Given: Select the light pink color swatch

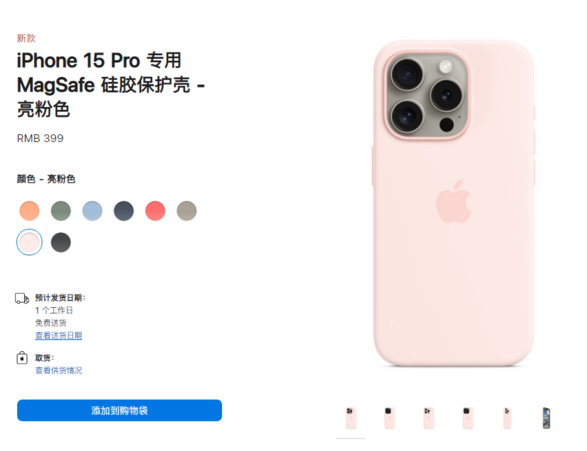Looking at the screenshot, I should 29,242.
